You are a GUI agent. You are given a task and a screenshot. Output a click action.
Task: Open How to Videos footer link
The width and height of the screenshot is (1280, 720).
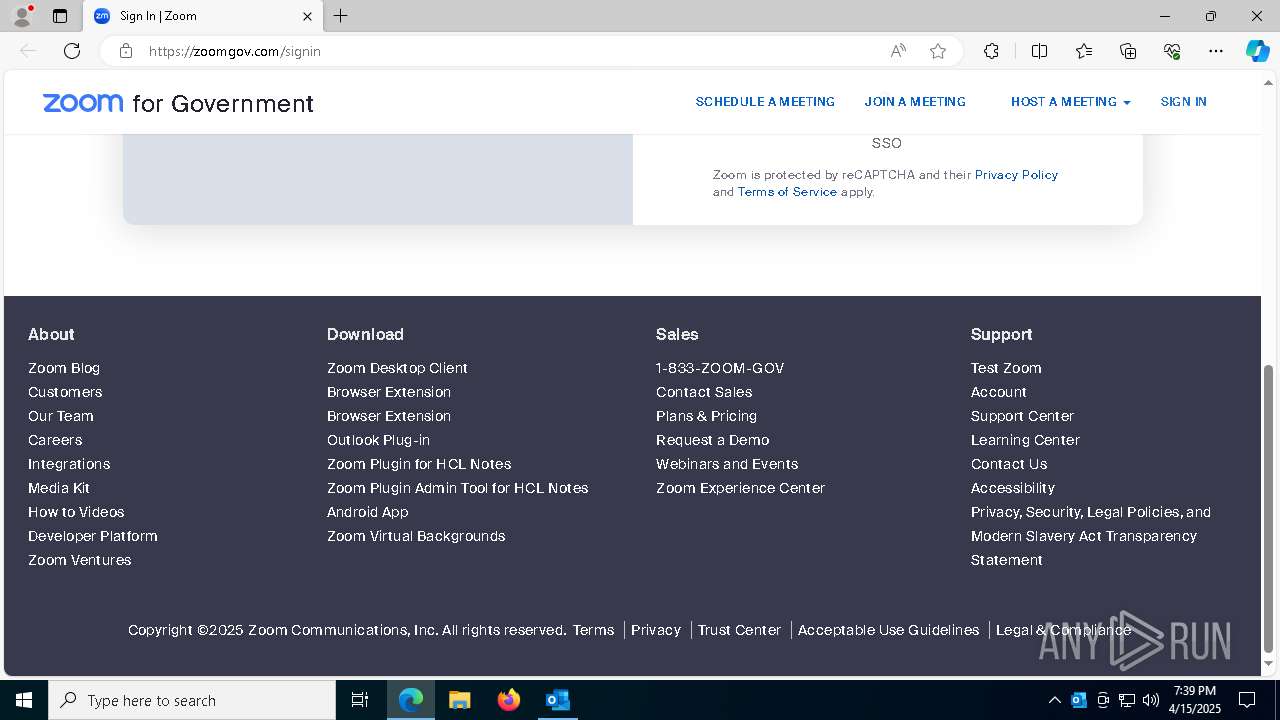(76, 512)
